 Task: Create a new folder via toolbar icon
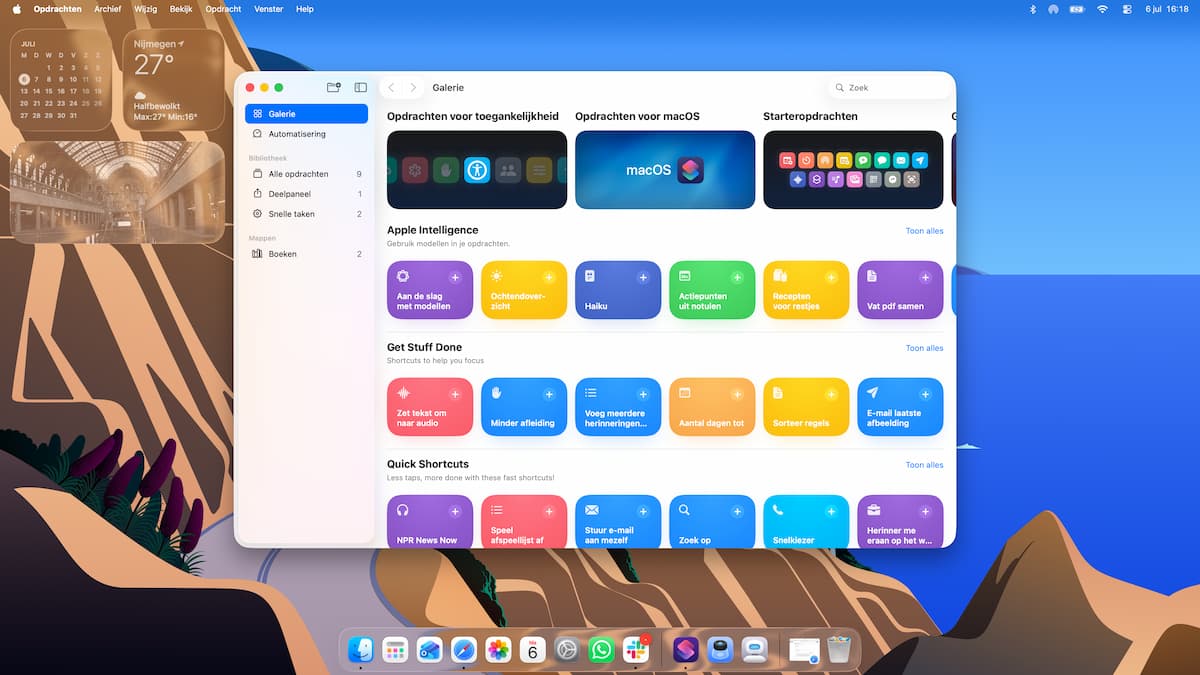(x=334, y=88)
